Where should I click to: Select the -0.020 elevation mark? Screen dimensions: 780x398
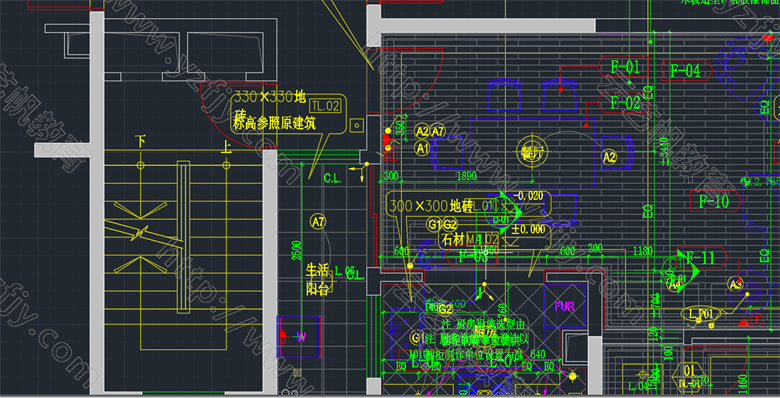click(x=529, y=196)
